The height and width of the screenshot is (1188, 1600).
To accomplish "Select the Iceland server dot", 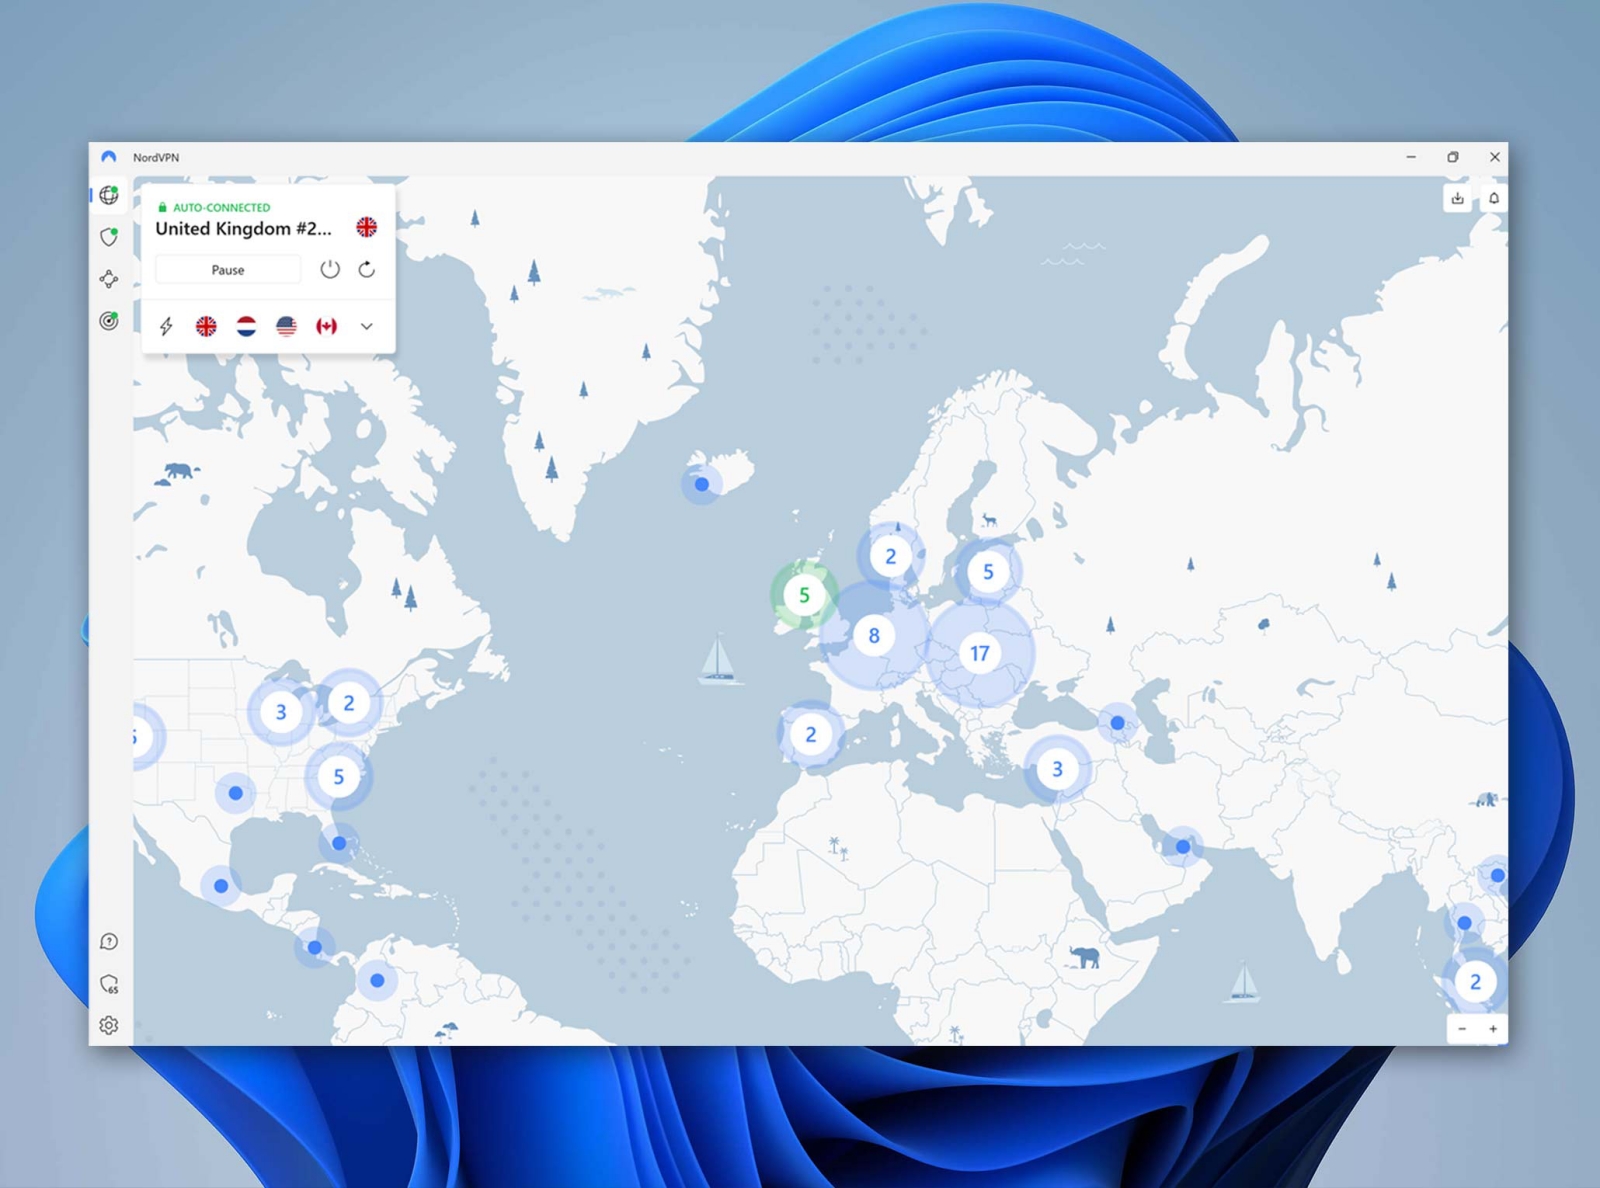I will (x=702, y=484).
